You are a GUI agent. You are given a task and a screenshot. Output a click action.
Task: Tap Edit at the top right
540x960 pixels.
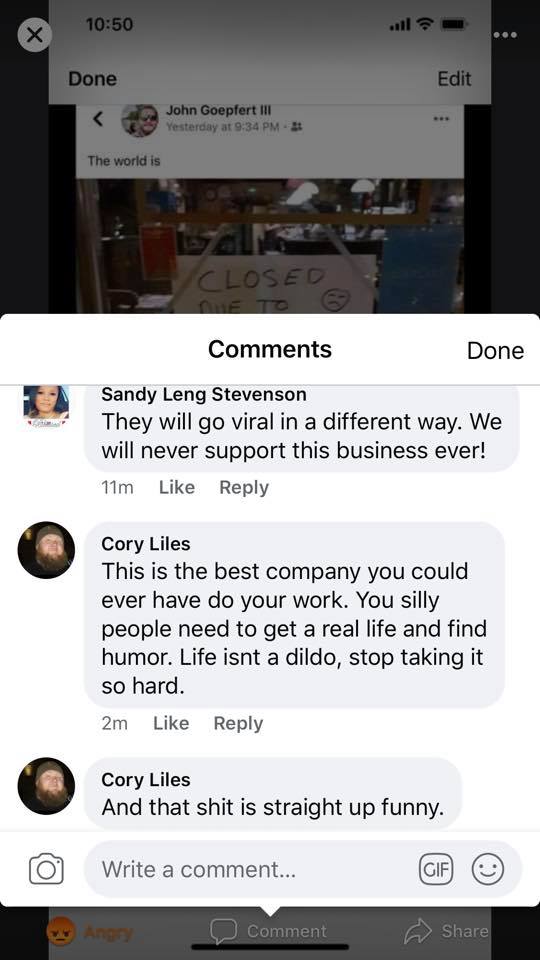click(454, 78)
